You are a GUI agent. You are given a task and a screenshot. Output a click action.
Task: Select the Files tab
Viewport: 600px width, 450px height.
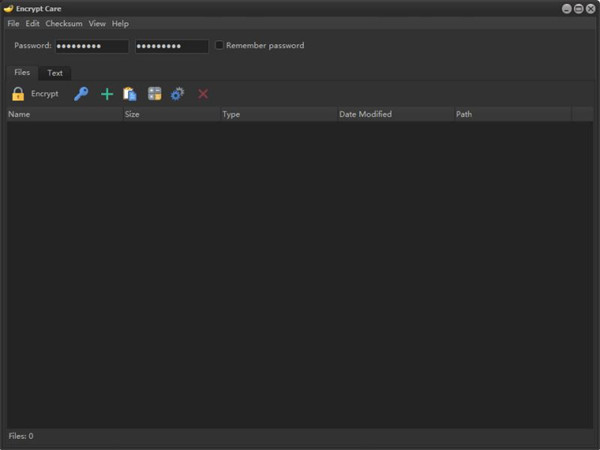click(x=22, y=72)
